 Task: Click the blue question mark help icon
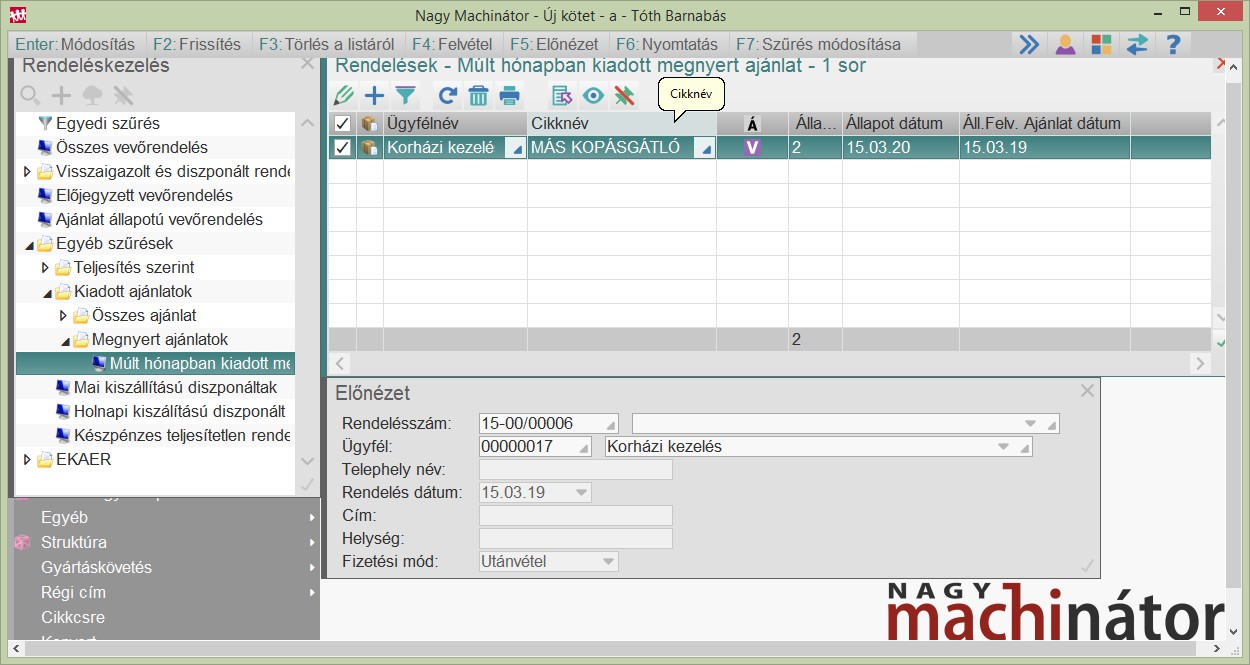tap(1173, 44)
